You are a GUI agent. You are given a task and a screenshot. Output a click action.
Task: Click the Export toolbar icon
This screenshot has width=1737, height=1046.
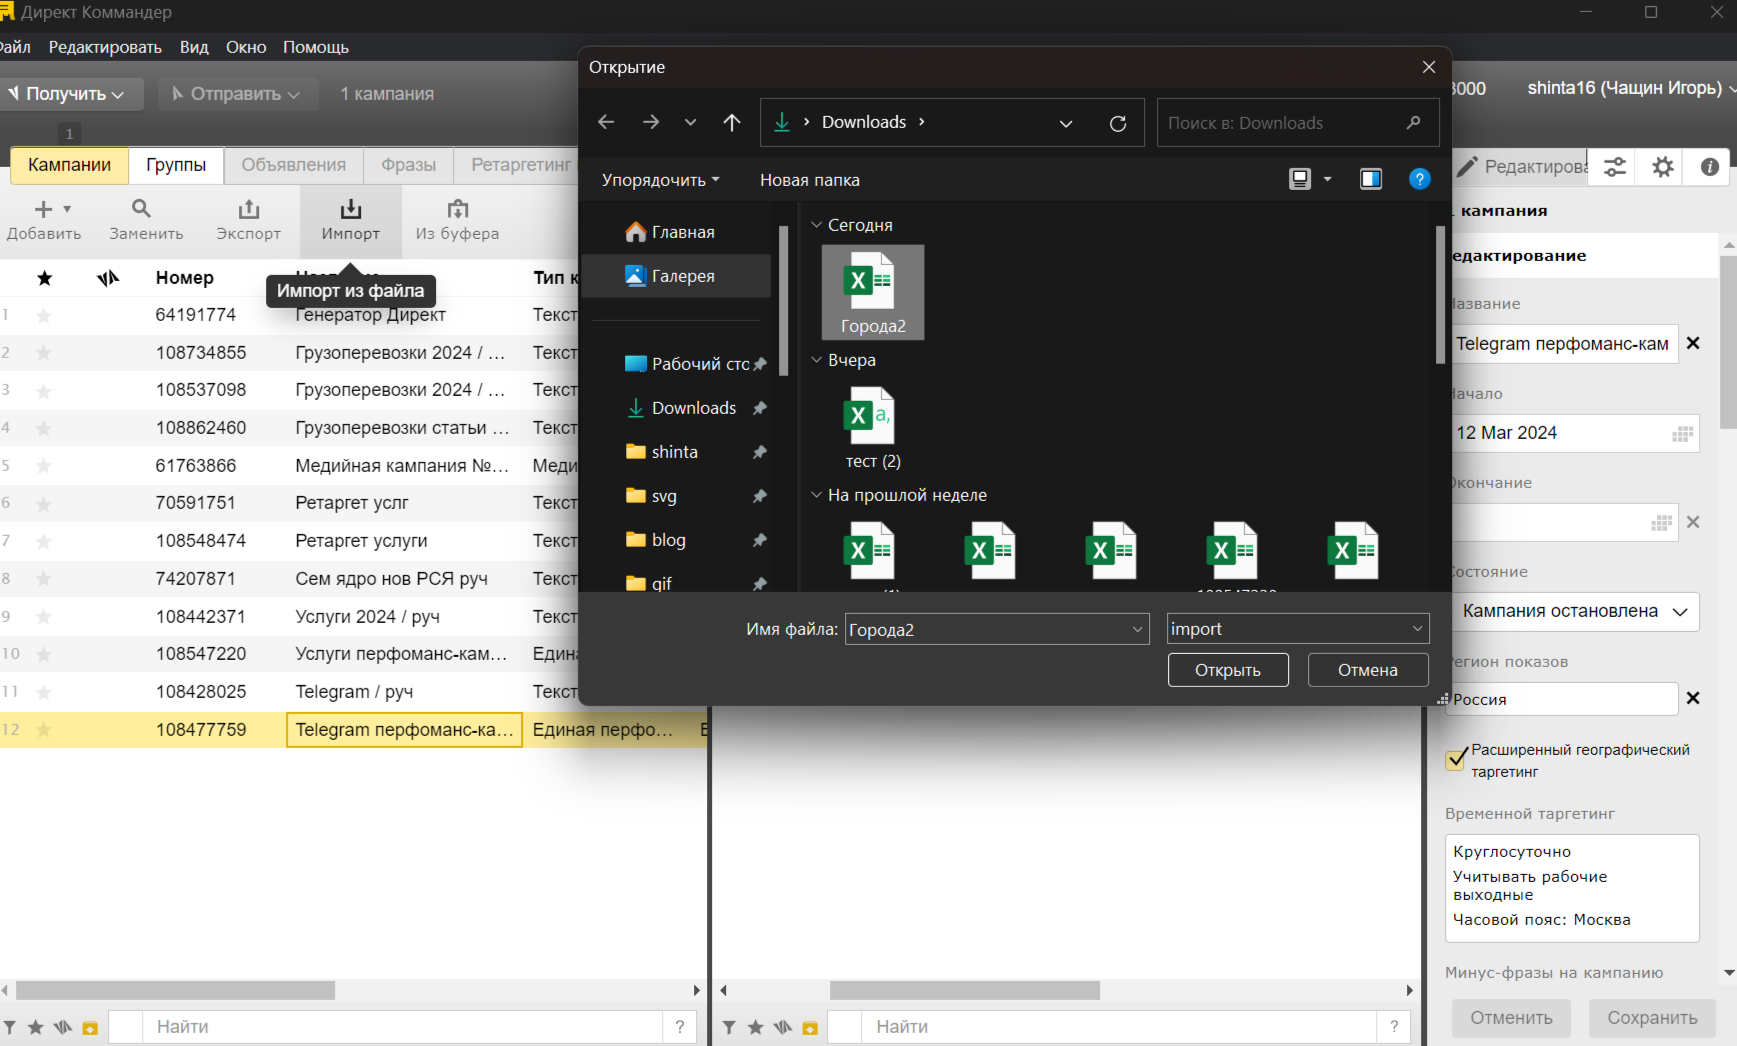(248, 209)
